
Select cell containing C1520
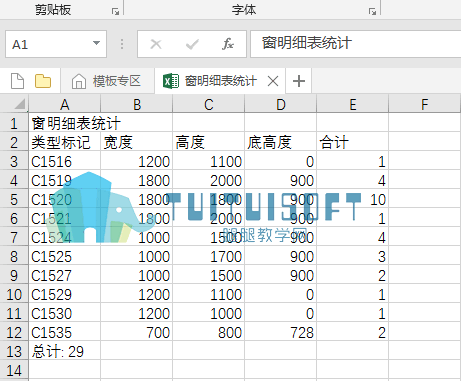65,199
